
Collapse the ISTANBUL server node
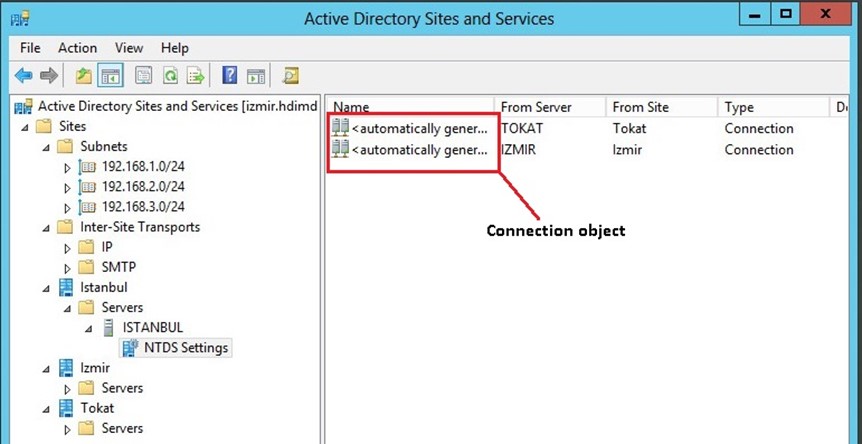click(x=89, y=329)
